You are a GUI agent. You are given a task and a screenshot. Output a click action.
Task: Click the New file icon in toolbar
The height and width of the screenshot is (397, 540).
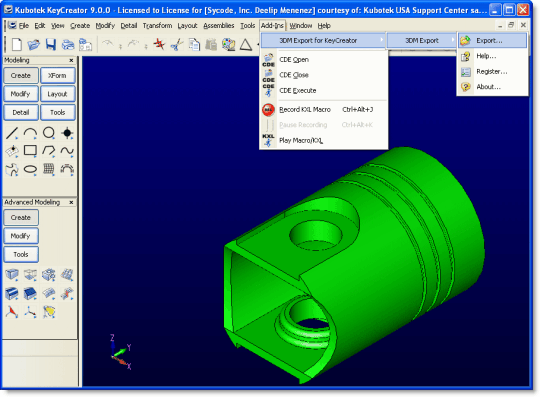17,44
